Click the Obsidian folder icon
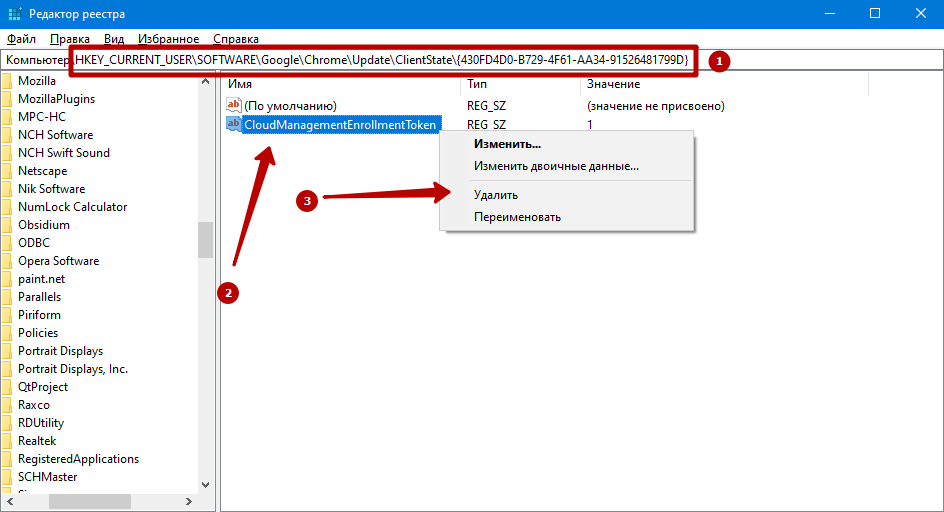 coord(6,225)
